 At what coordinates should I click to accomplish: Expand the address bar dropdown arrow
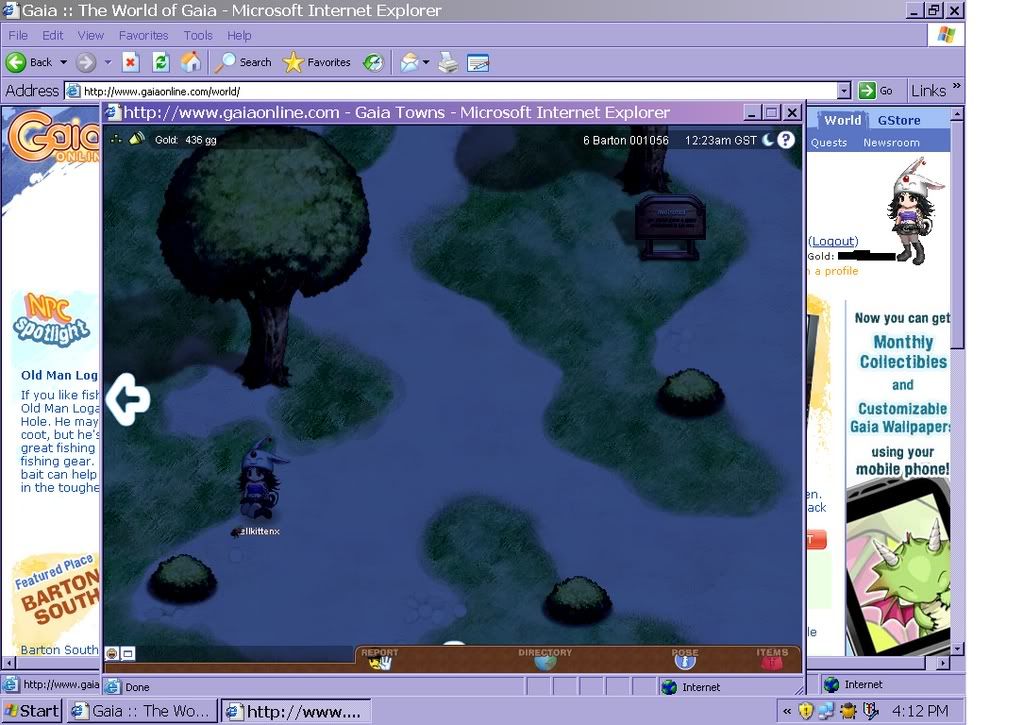(x=844, y=91)
